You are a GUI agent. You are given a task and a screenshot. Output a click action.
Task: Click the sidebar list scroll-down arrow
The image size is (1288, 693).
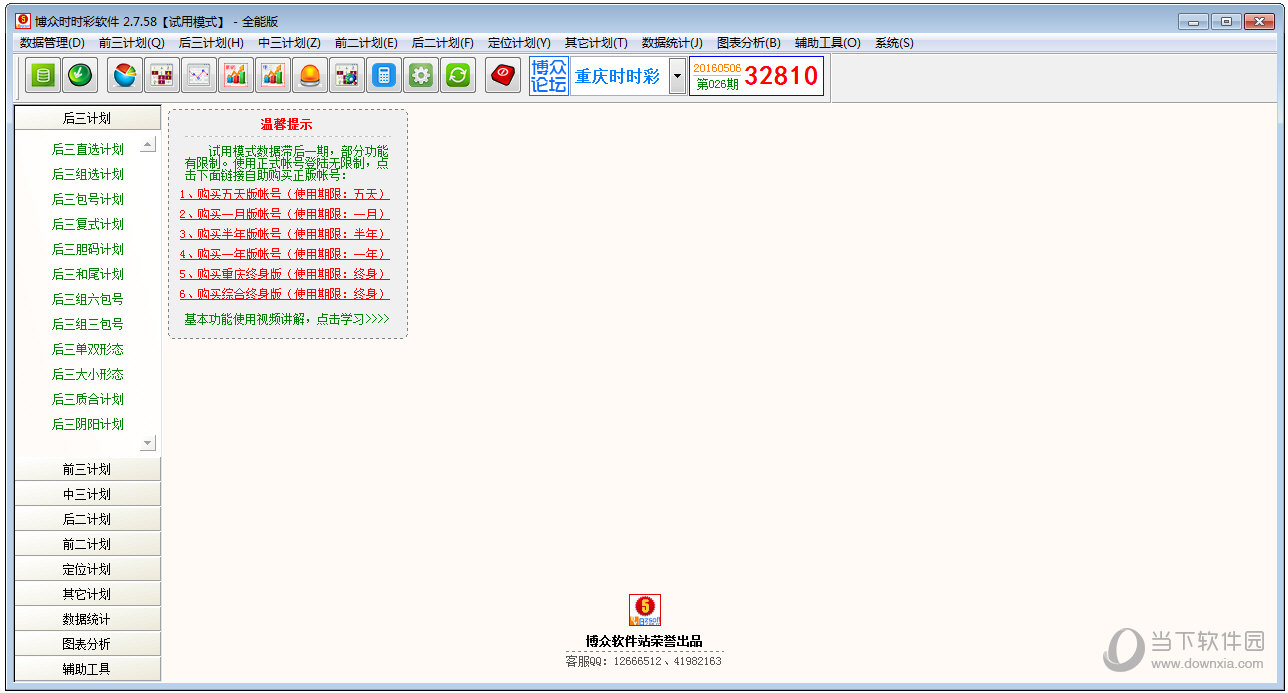click(148, 442)
